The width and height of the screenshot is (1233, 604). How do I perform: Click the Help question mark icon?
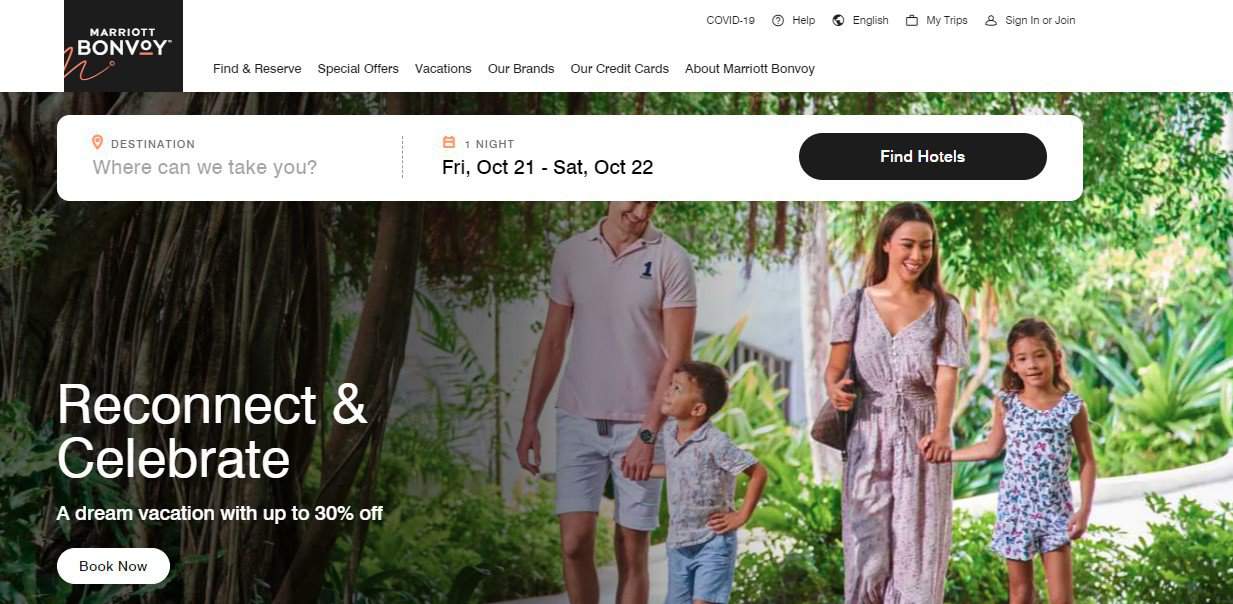(x=778, y=20)
